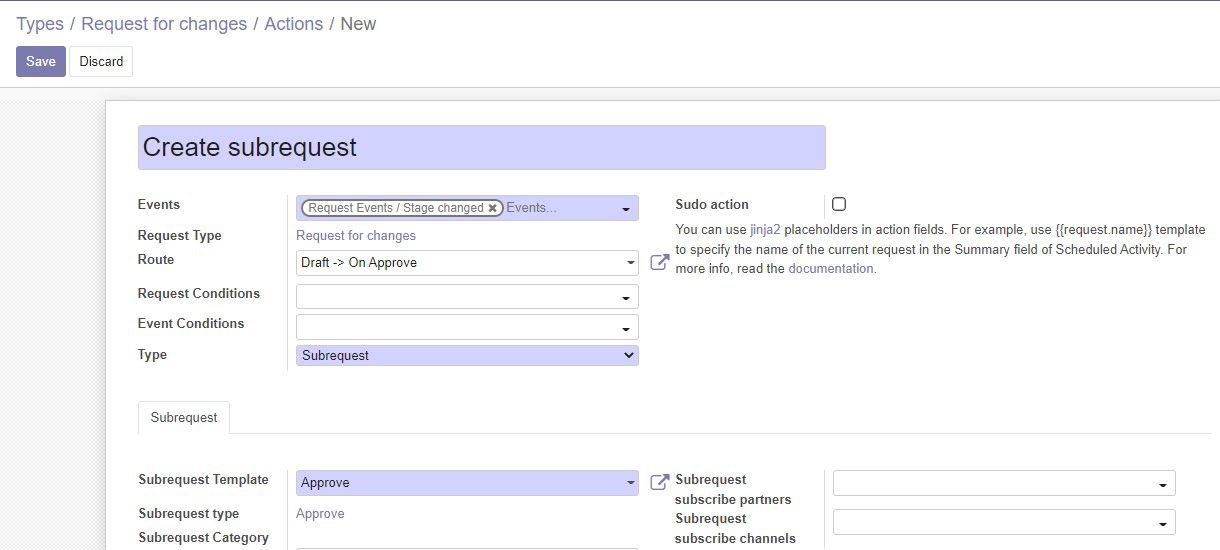Click the Discard button
This screenshot has height=550, width=1220.
pyautogui.click(x=101, y=61)
